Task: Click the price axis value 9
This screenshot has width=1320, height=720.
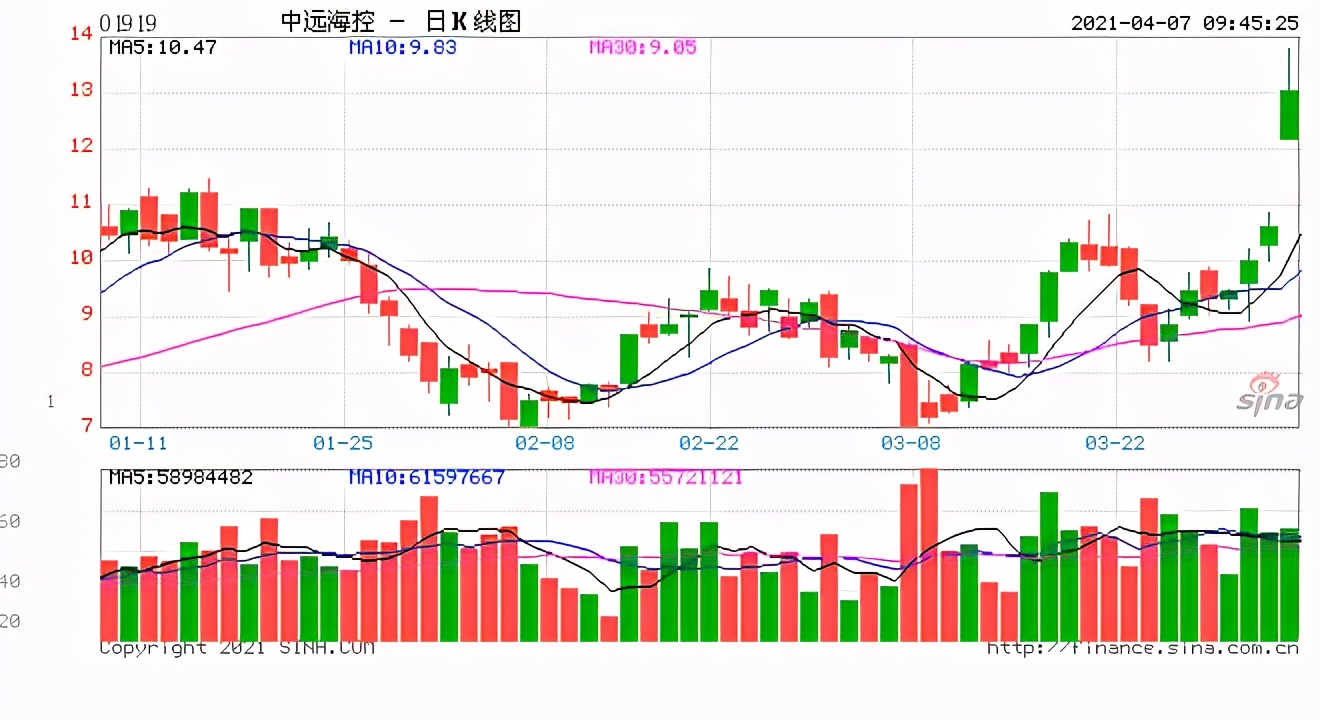Action: tap(87, 314)
